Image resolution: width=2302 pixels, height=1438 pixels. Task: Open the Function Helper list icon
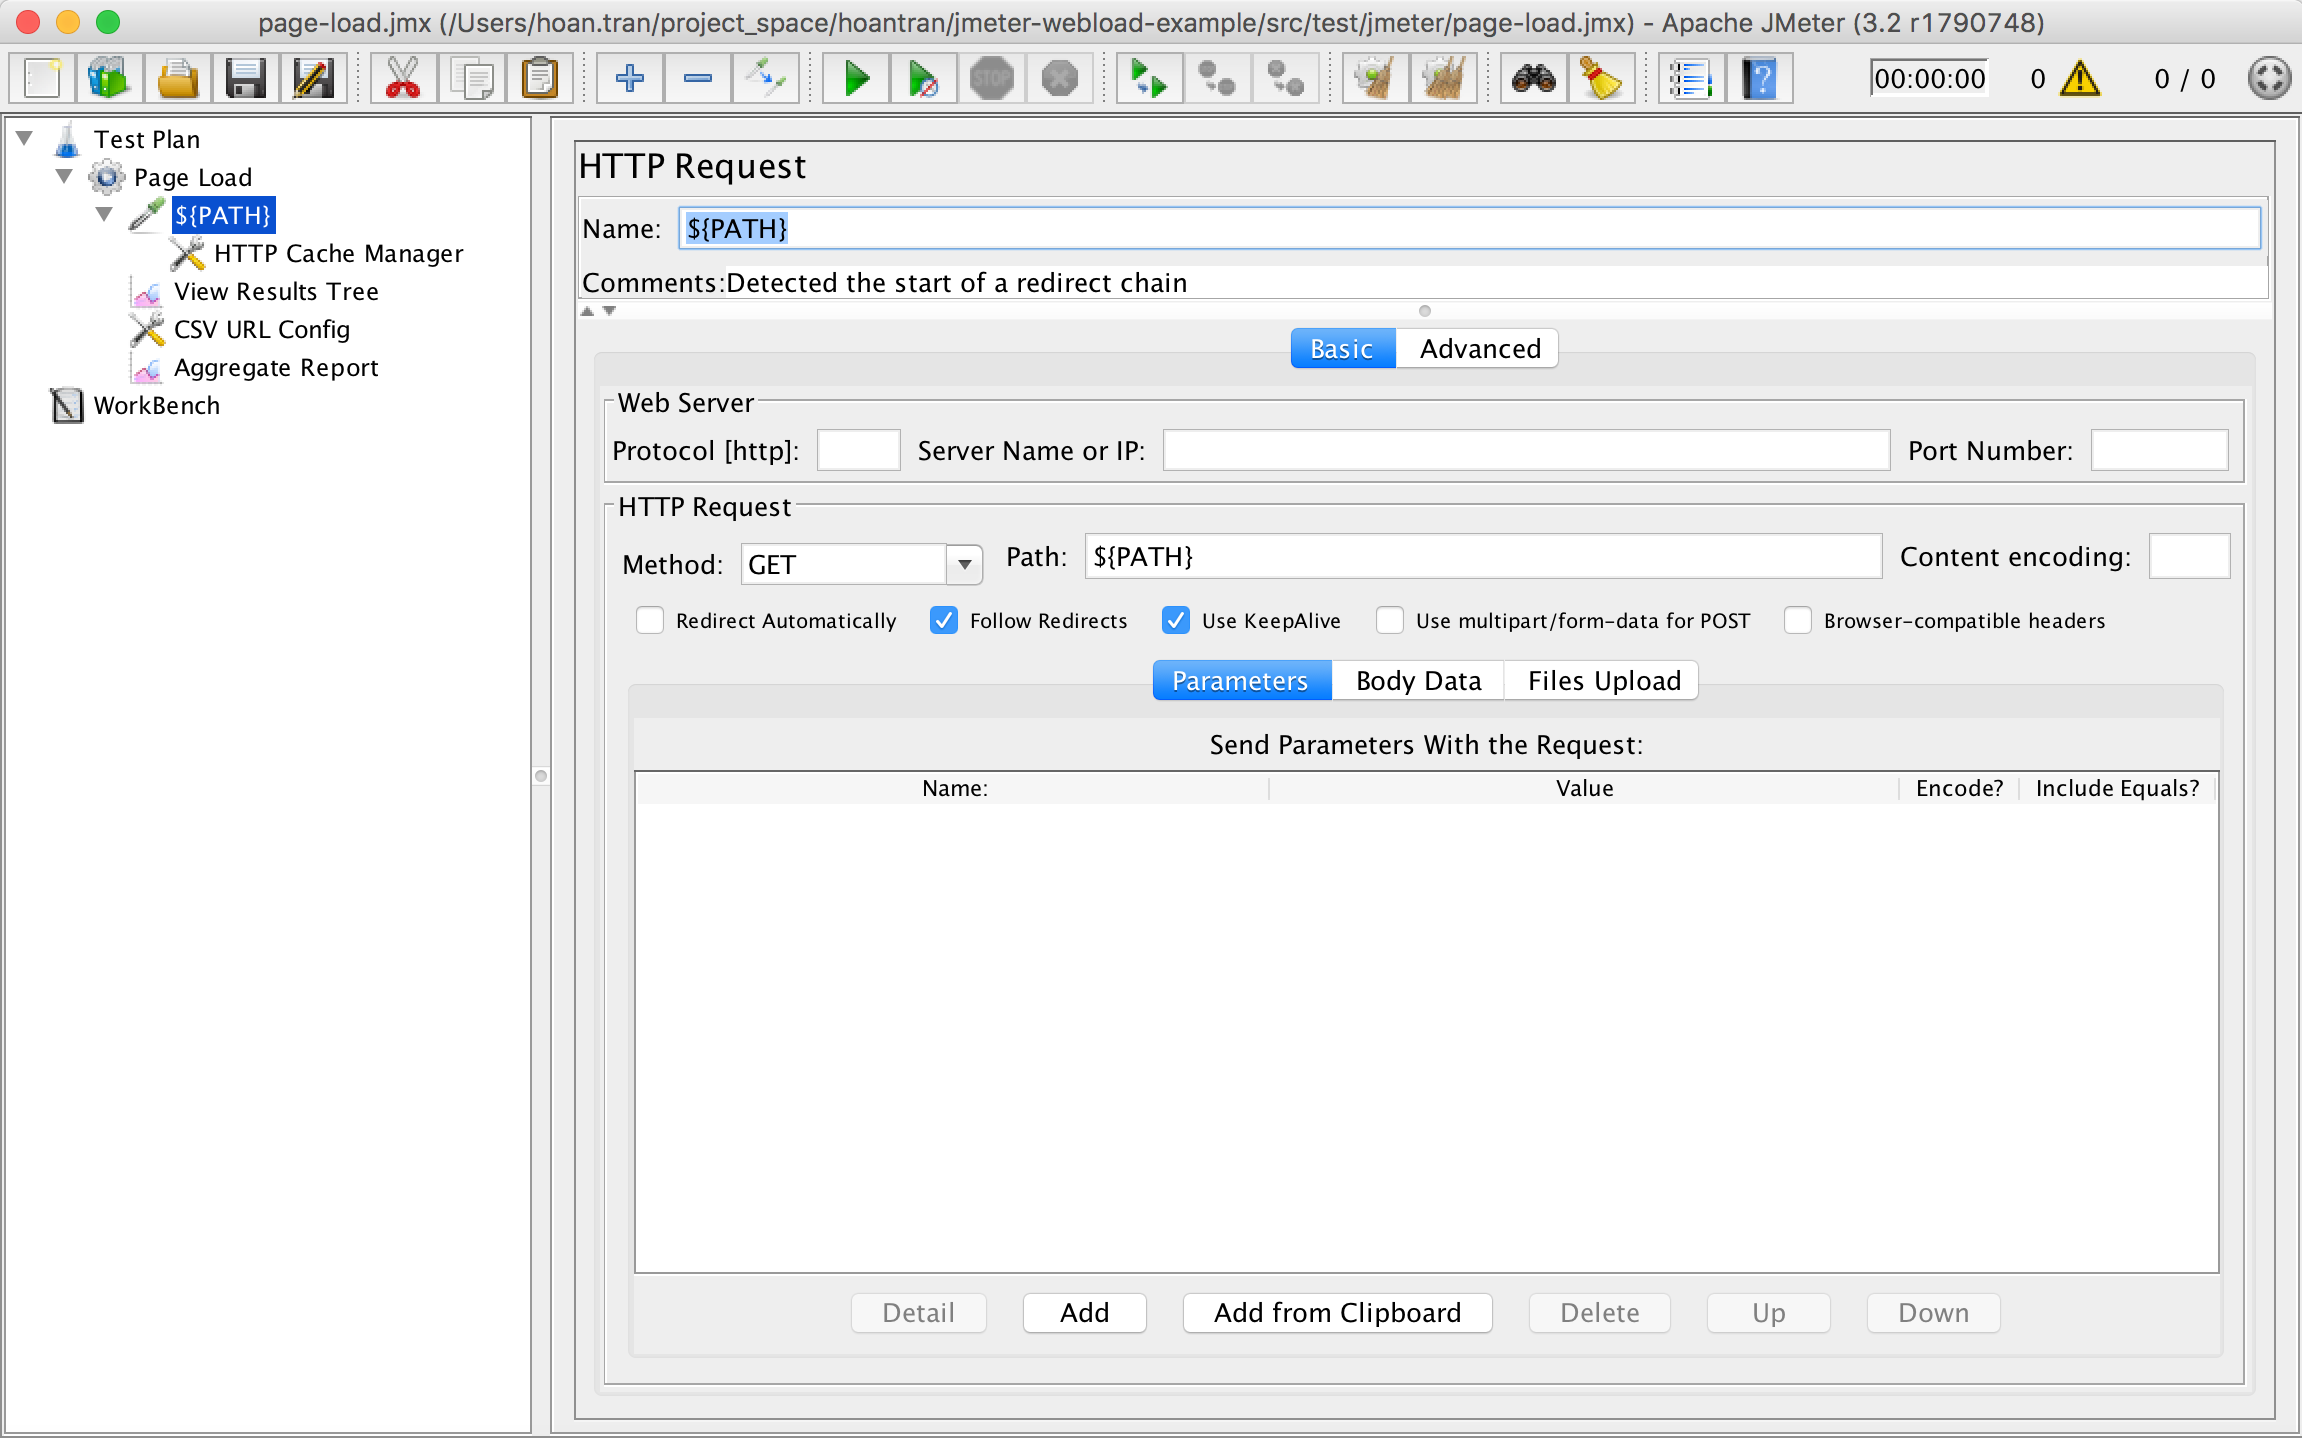[x=1691, y=78]
